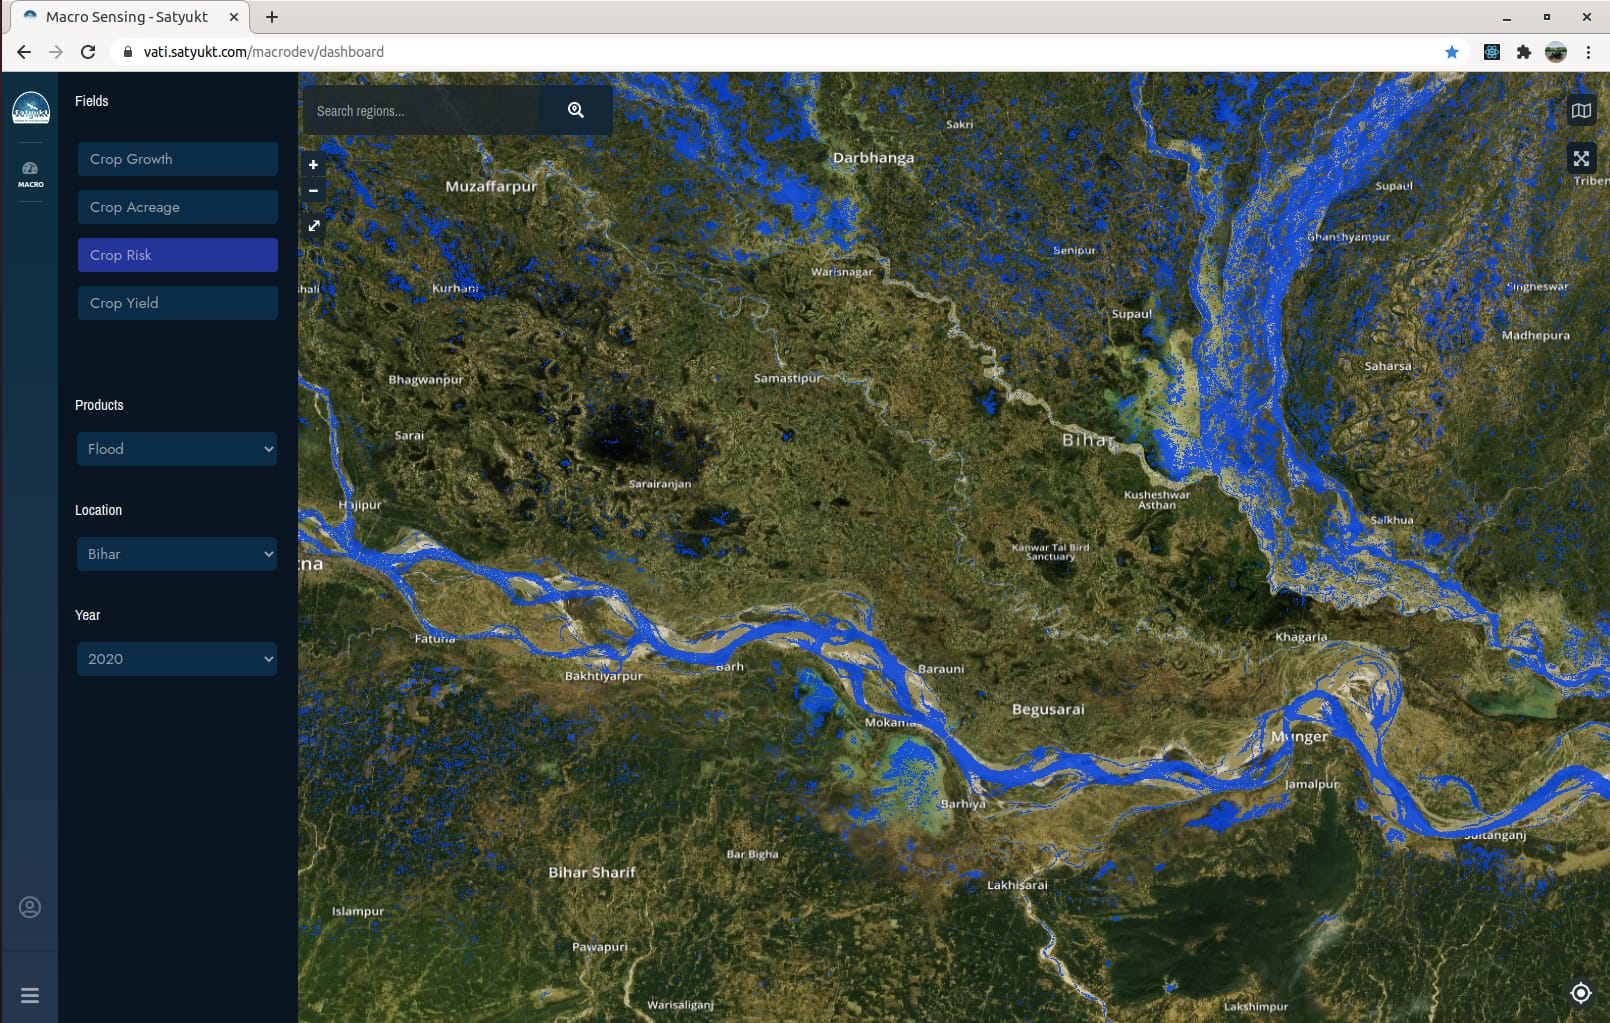Click the locate me target icon
Screen dimensions: 1610x1023
[1580, 992]
